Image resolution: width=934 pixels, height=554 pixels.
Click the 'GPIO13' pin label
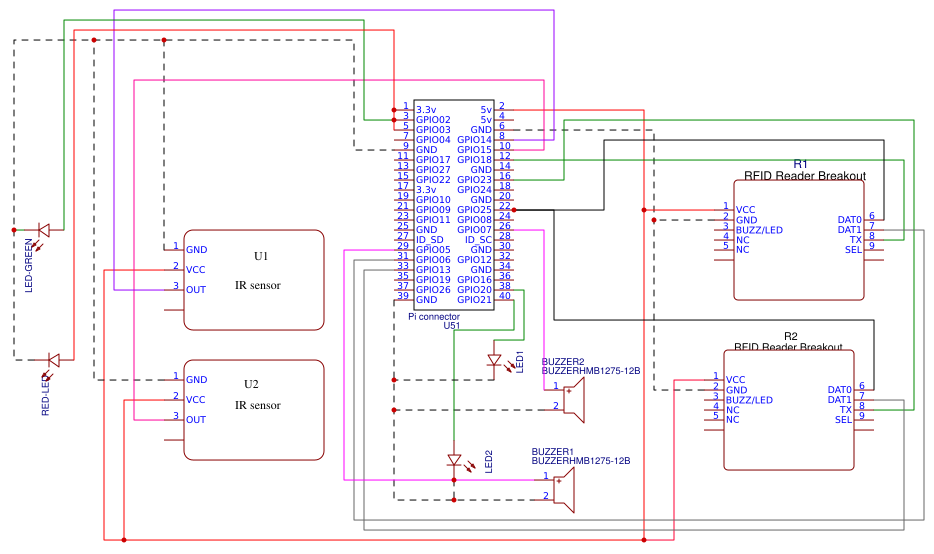(x=433, y=270)
